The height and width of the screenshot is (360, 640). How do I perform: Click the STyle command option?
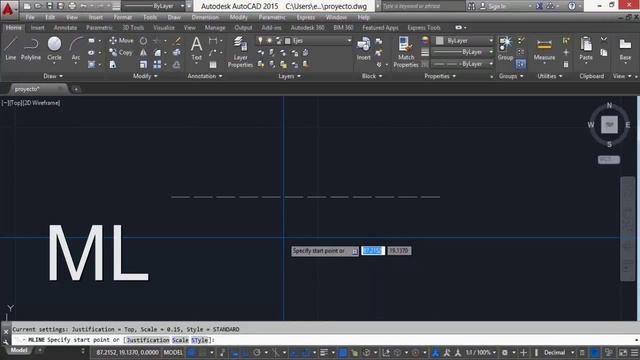(200, 340)
